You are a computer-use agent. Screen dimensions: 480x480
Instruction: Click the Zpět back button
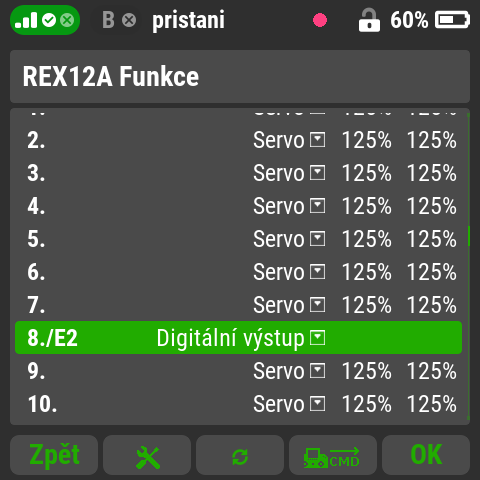54,455
